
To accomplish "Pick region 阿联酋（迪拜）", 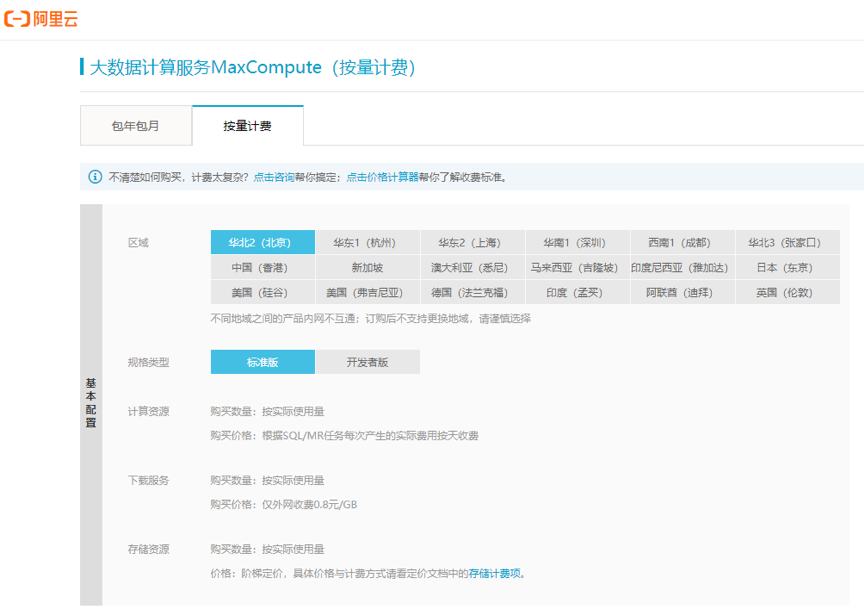I will click(x=683, y=292).
